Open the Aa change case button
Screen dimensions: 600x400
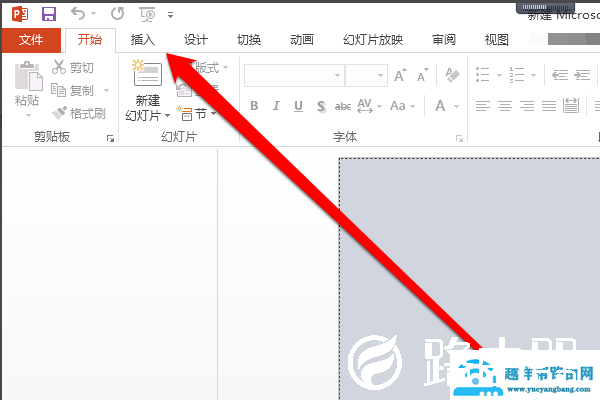[x=402, y=106]
